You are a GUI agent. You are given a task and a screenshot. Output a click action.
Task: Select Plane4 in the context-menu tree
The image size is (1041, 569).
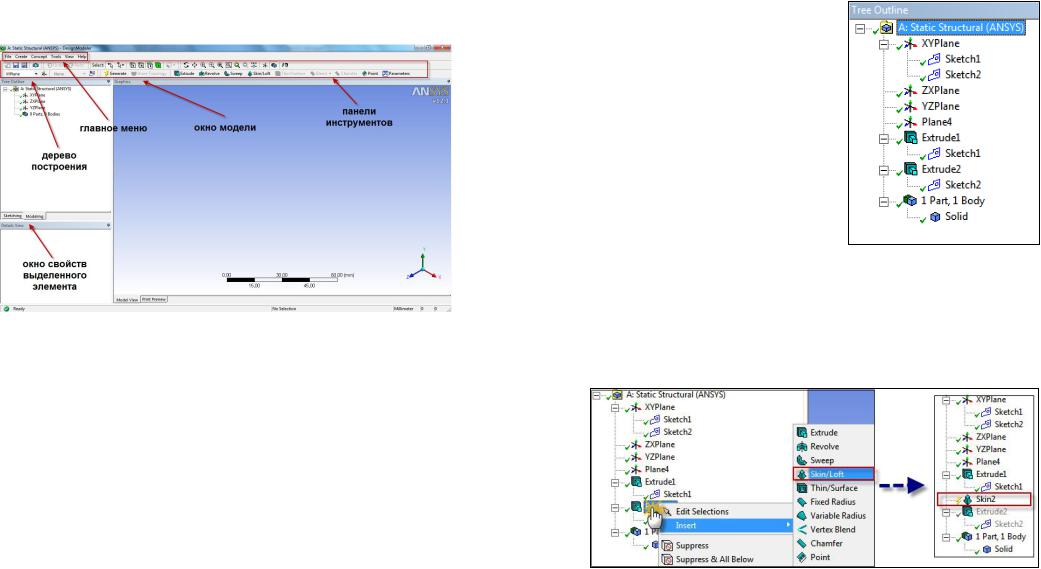(657, 469)
